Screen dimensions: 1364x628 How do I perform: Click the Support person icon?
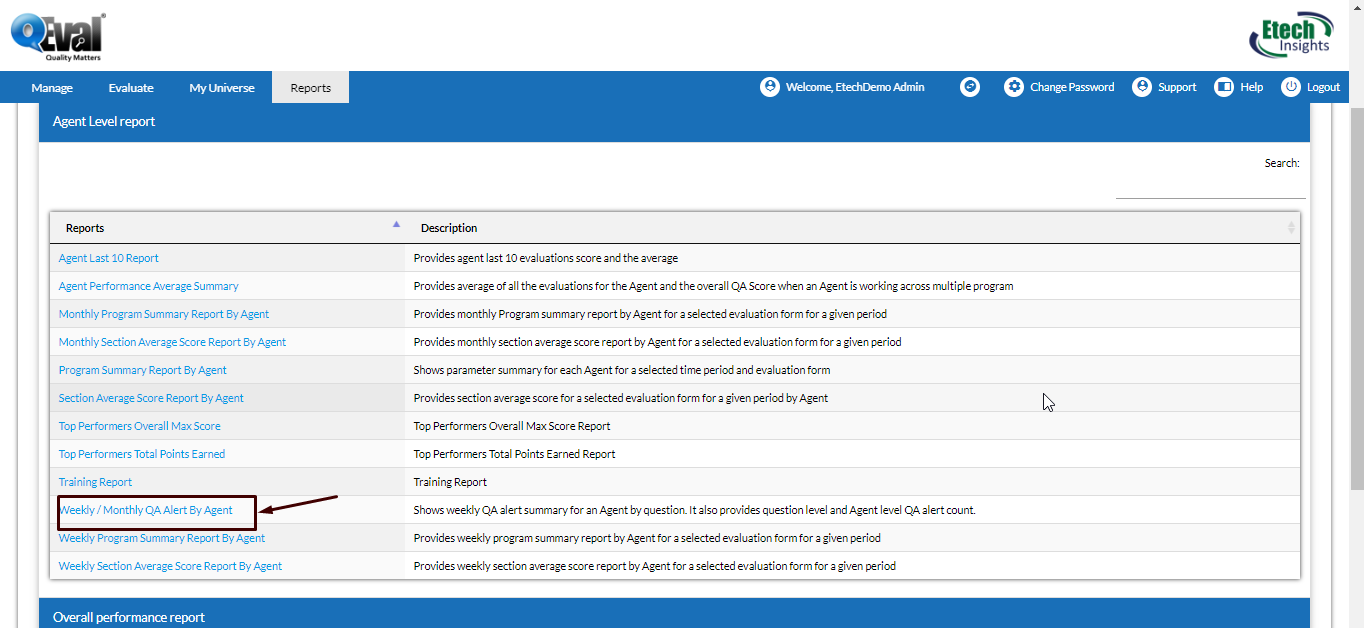point(1142,87)
